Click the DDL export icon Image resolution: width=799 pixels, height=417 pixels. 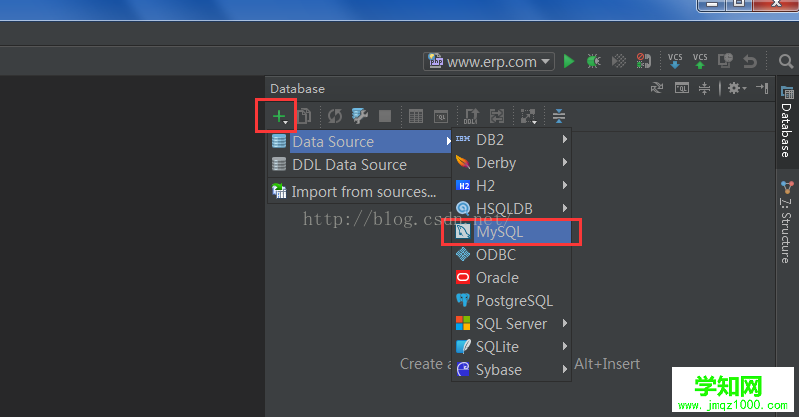471,116
